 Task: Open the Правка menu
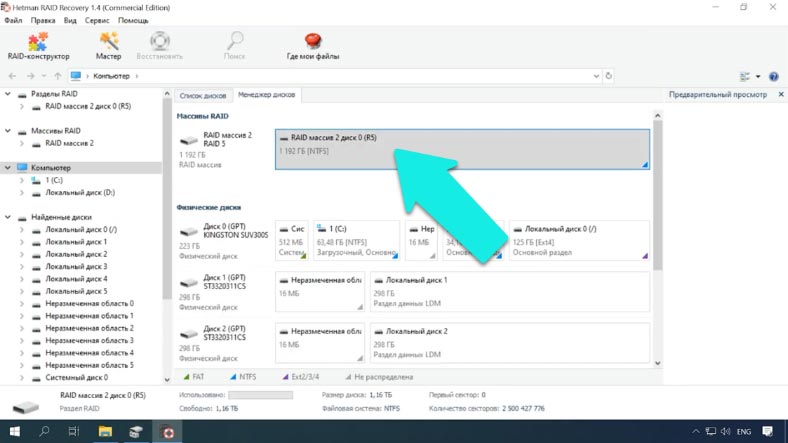point(43,21)
